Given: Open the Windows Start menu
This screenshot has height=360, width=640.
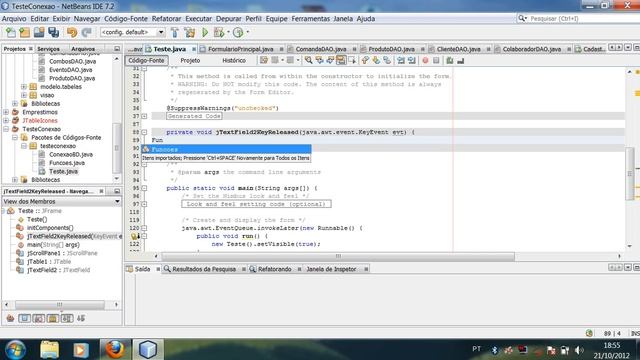Looking at the screenshot, I should pos(15,350).
